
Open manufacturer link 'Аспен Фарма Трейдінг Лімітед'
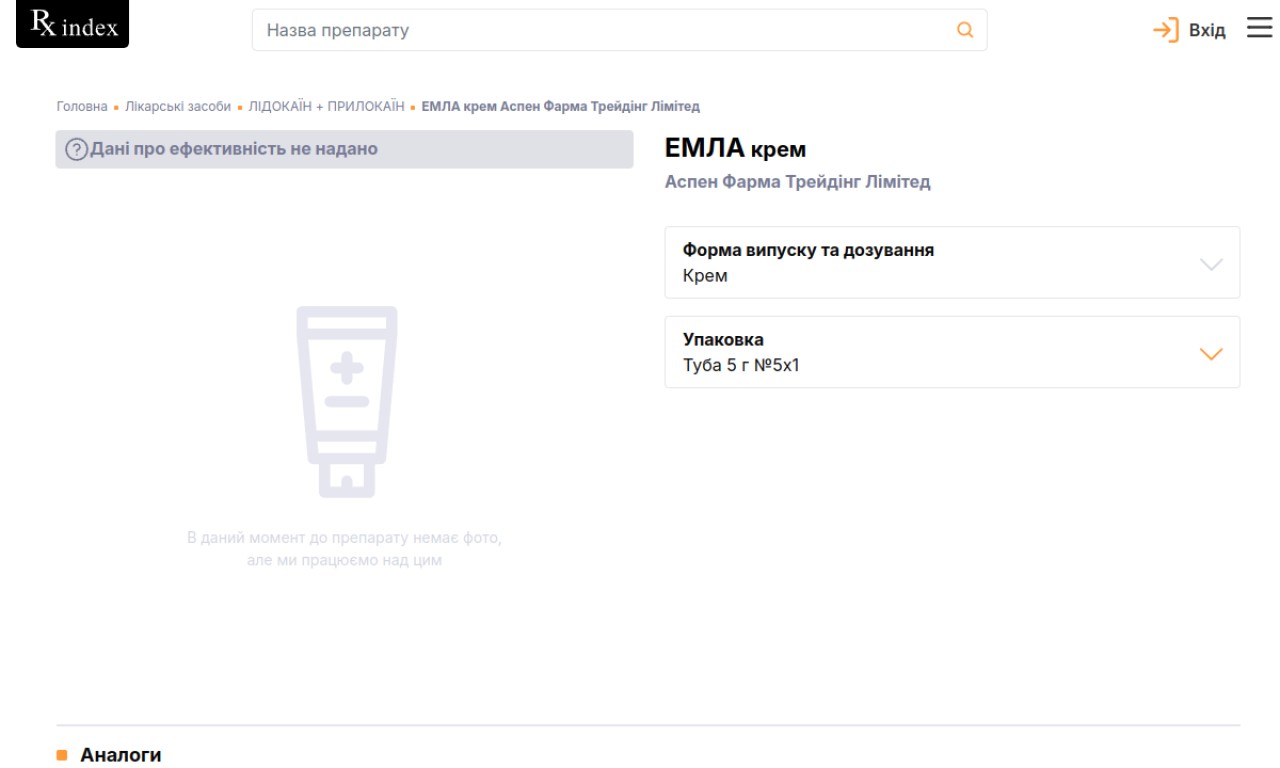[x=797, y=182]
